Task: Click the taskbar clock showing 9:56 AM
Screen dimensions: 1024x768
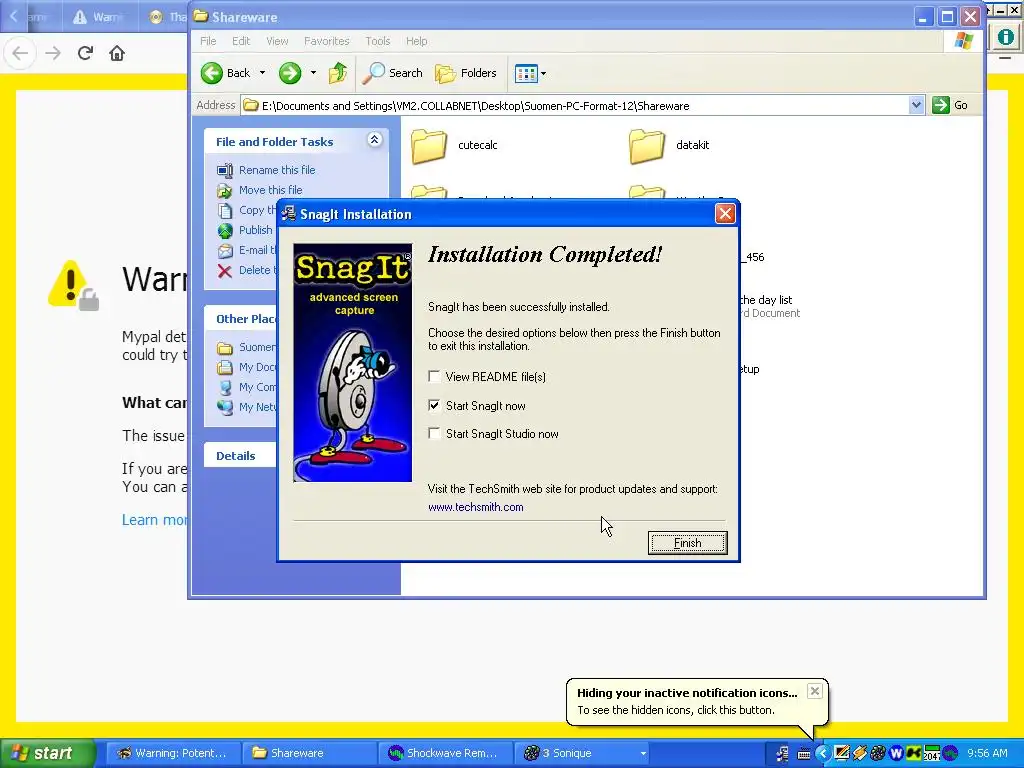Action: pyautogui.click(x=987, y=753)
